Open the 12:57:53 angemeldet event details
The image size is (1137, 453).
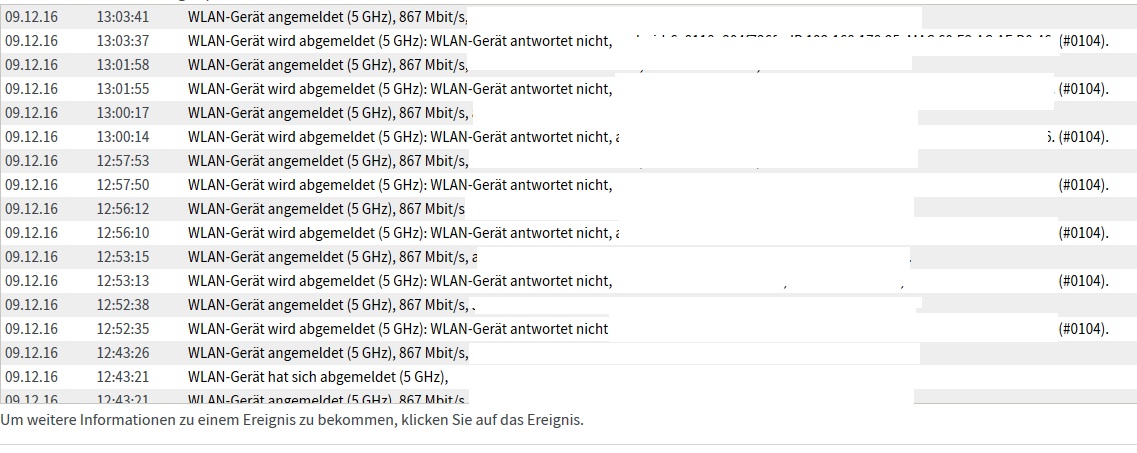(327, 161)
